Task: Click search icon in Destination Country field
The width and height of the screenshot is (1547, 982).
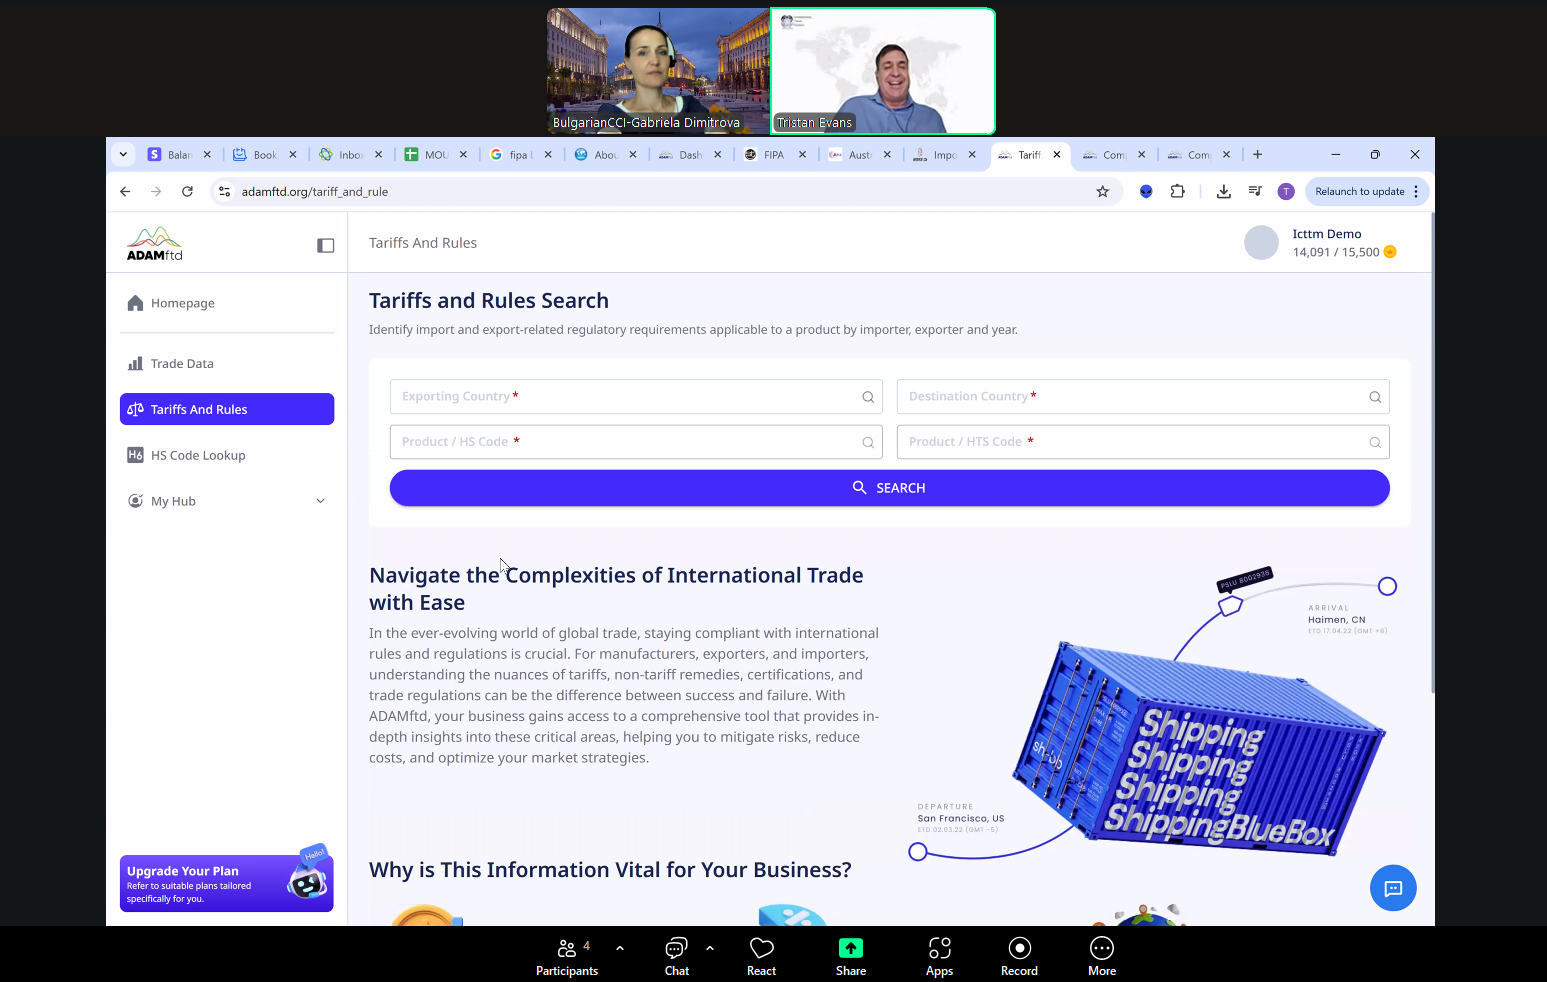Action: [1375, 397]
